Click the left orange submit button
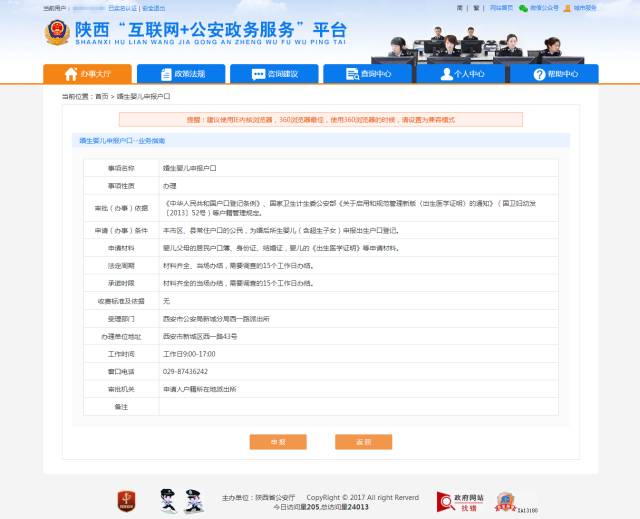The image size is (640, 519). pyautogui.click(x=278, y=442)
